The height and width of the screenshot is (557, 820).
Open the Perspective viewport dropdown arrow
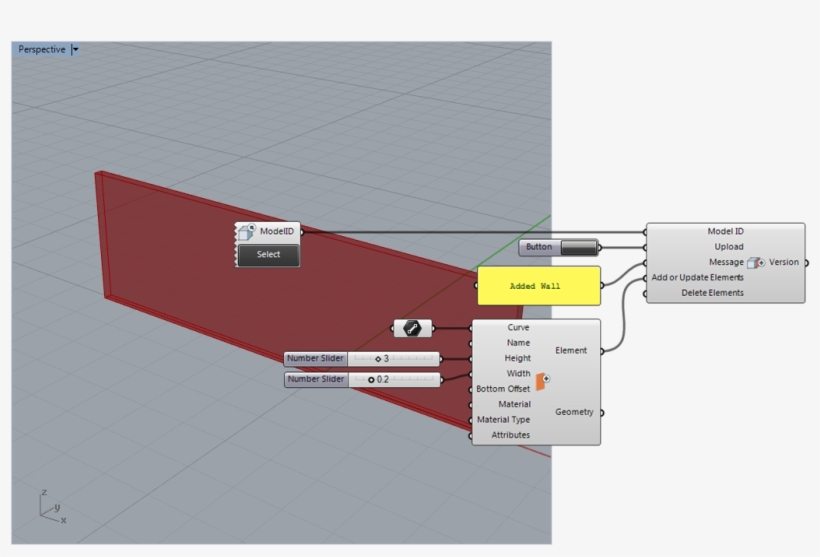pyautogui.click(x=75, y=49)
